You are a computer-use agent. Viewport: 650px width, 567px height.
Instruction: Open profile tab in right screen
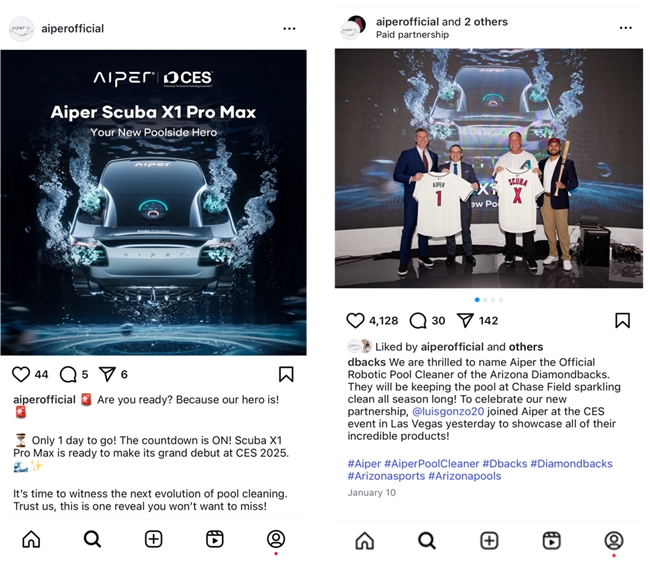[x=614, y=540]
